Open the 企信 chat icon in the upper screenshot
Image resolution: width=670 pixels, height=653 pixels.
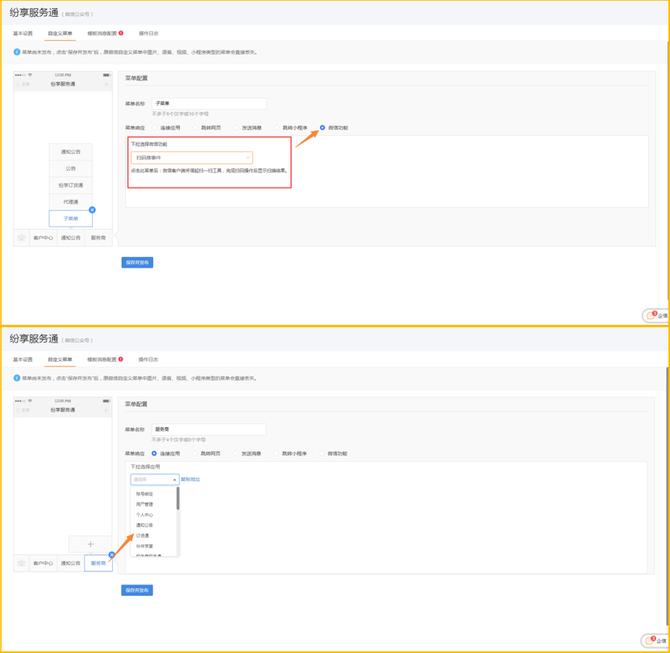(x=654, y=315)
